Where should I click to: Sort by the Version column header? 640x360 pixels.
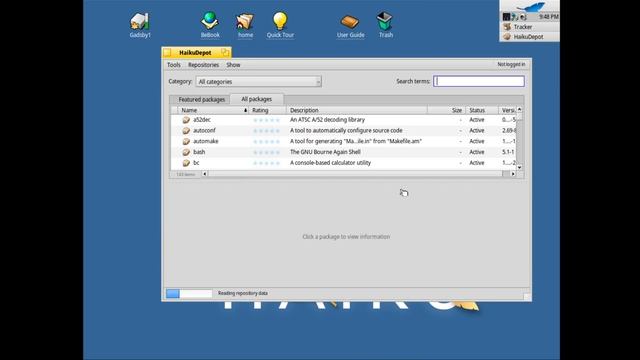click(x=507, y=110)
